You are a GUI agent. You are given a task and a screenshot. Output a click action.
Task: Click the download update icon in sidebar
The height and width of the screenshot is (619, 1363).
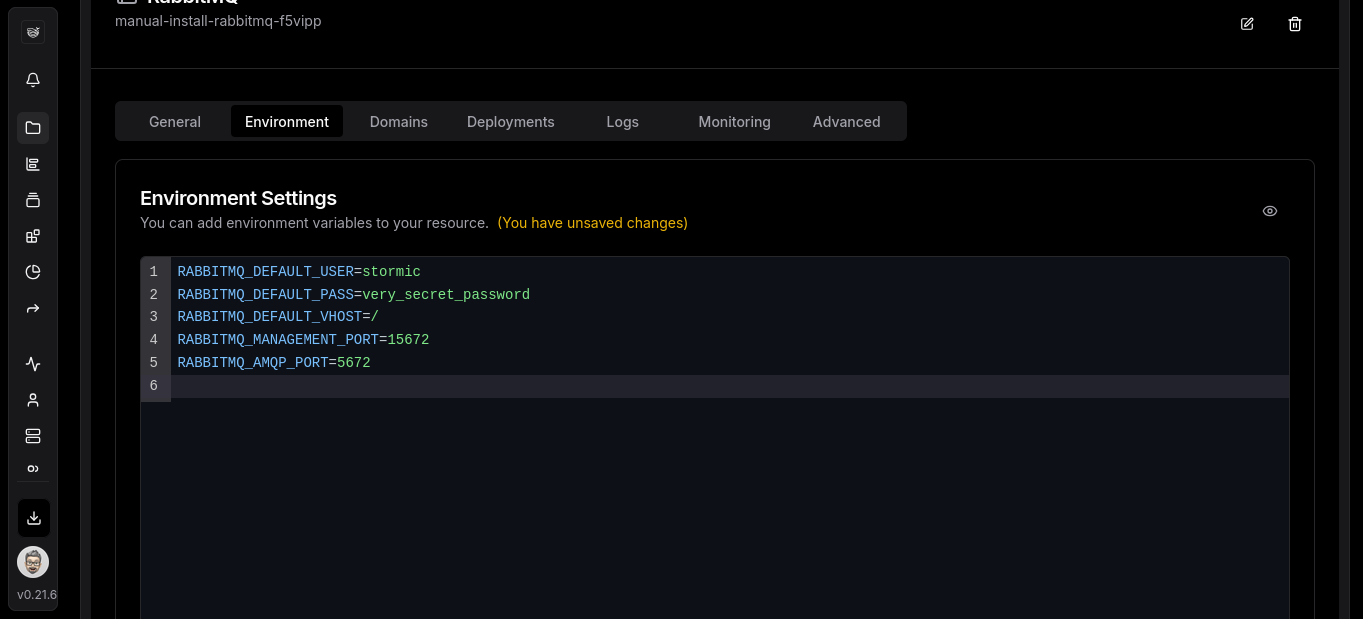[33, 518]
